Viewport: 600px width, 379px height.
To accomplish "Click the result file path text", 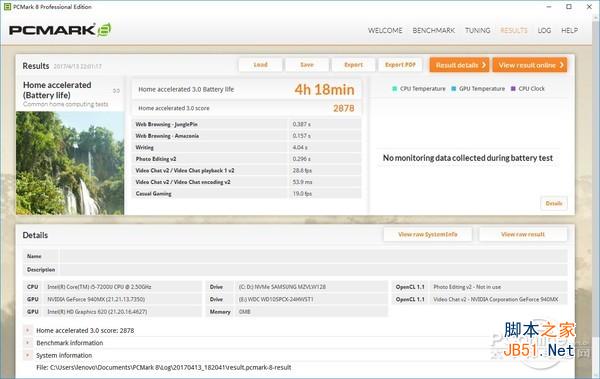I will coord(164,368).
